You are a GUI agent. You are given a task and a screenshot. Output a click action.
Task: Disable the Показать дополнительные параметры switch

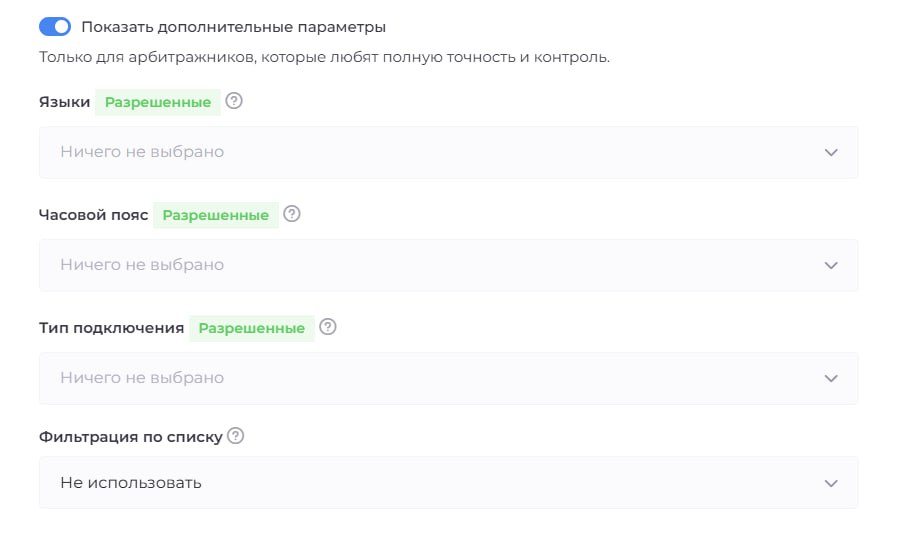click(x=55, y=27)
